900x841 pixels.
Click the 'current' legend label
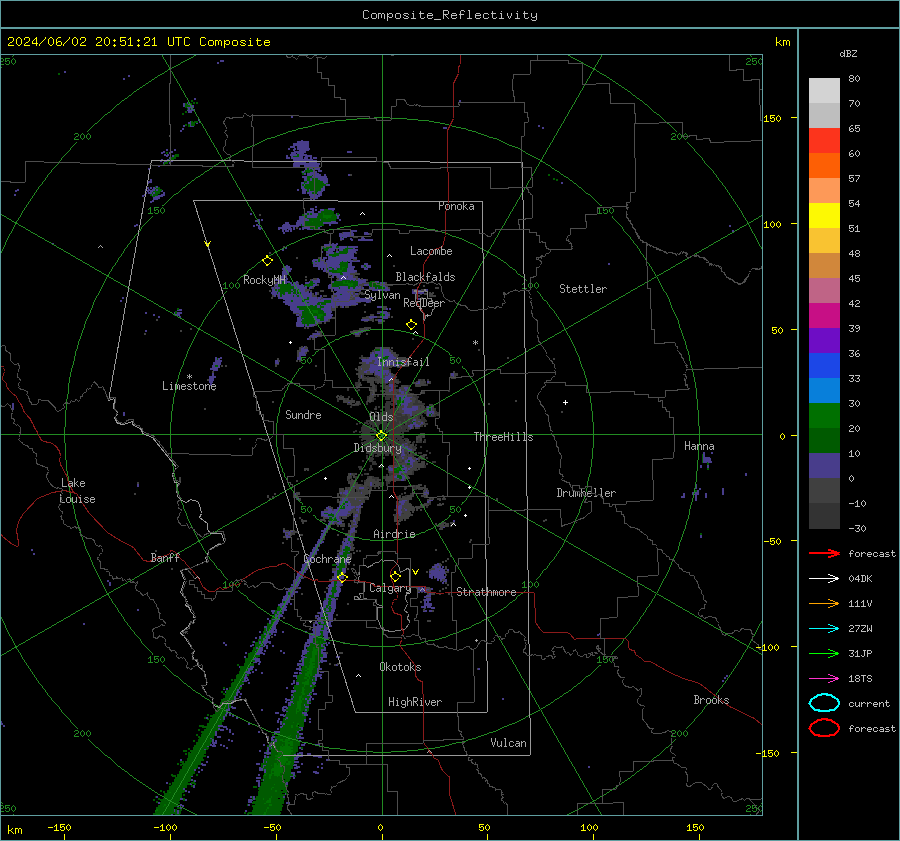[x=869, y=703]
